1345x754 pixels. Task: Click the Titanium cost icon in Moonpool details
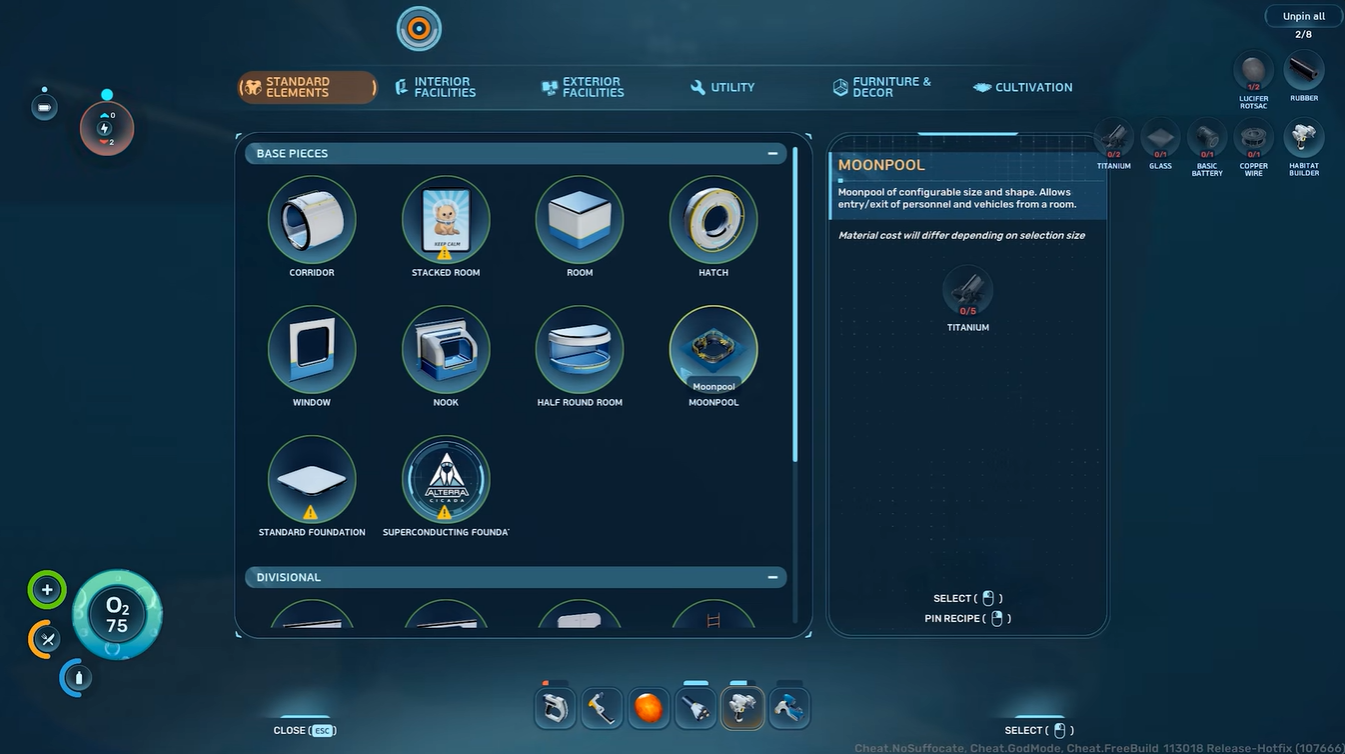point(968,291)
